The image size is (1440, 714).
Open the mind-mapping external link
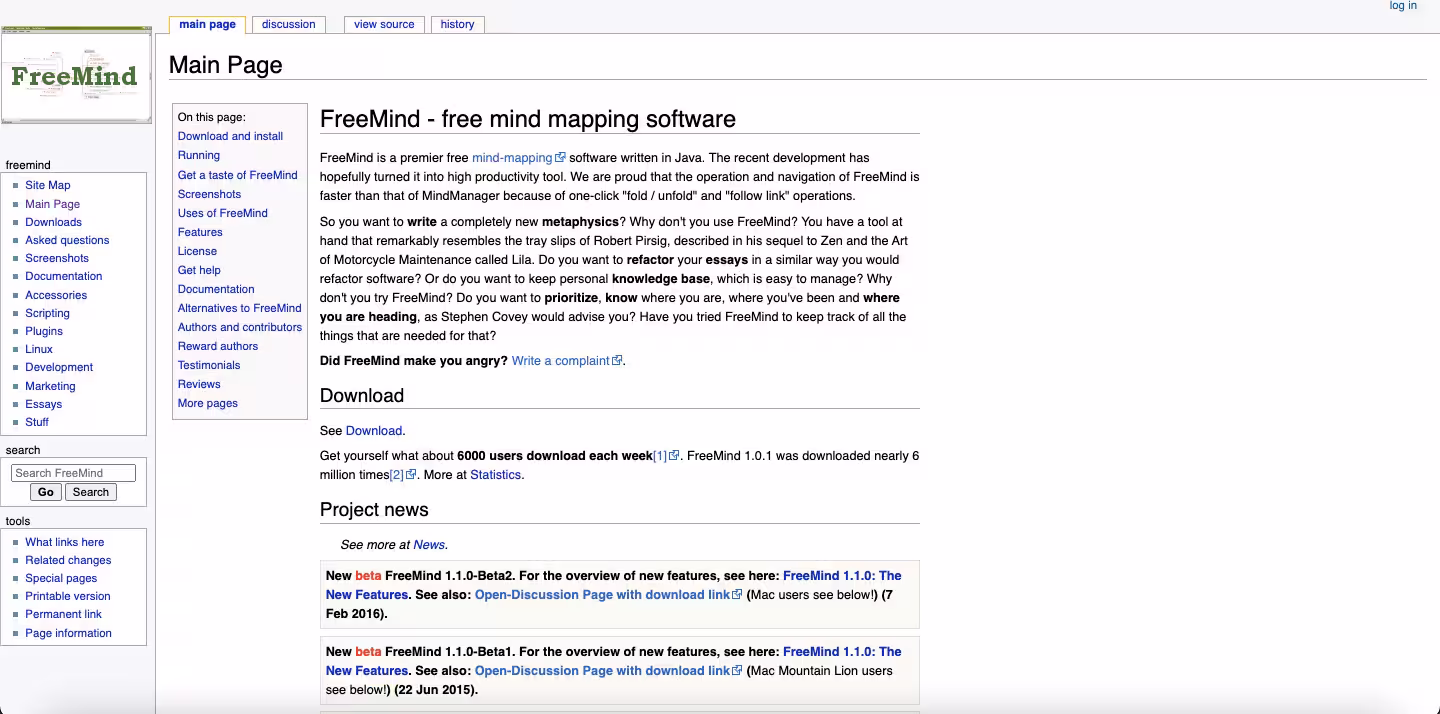click(518, 158)
